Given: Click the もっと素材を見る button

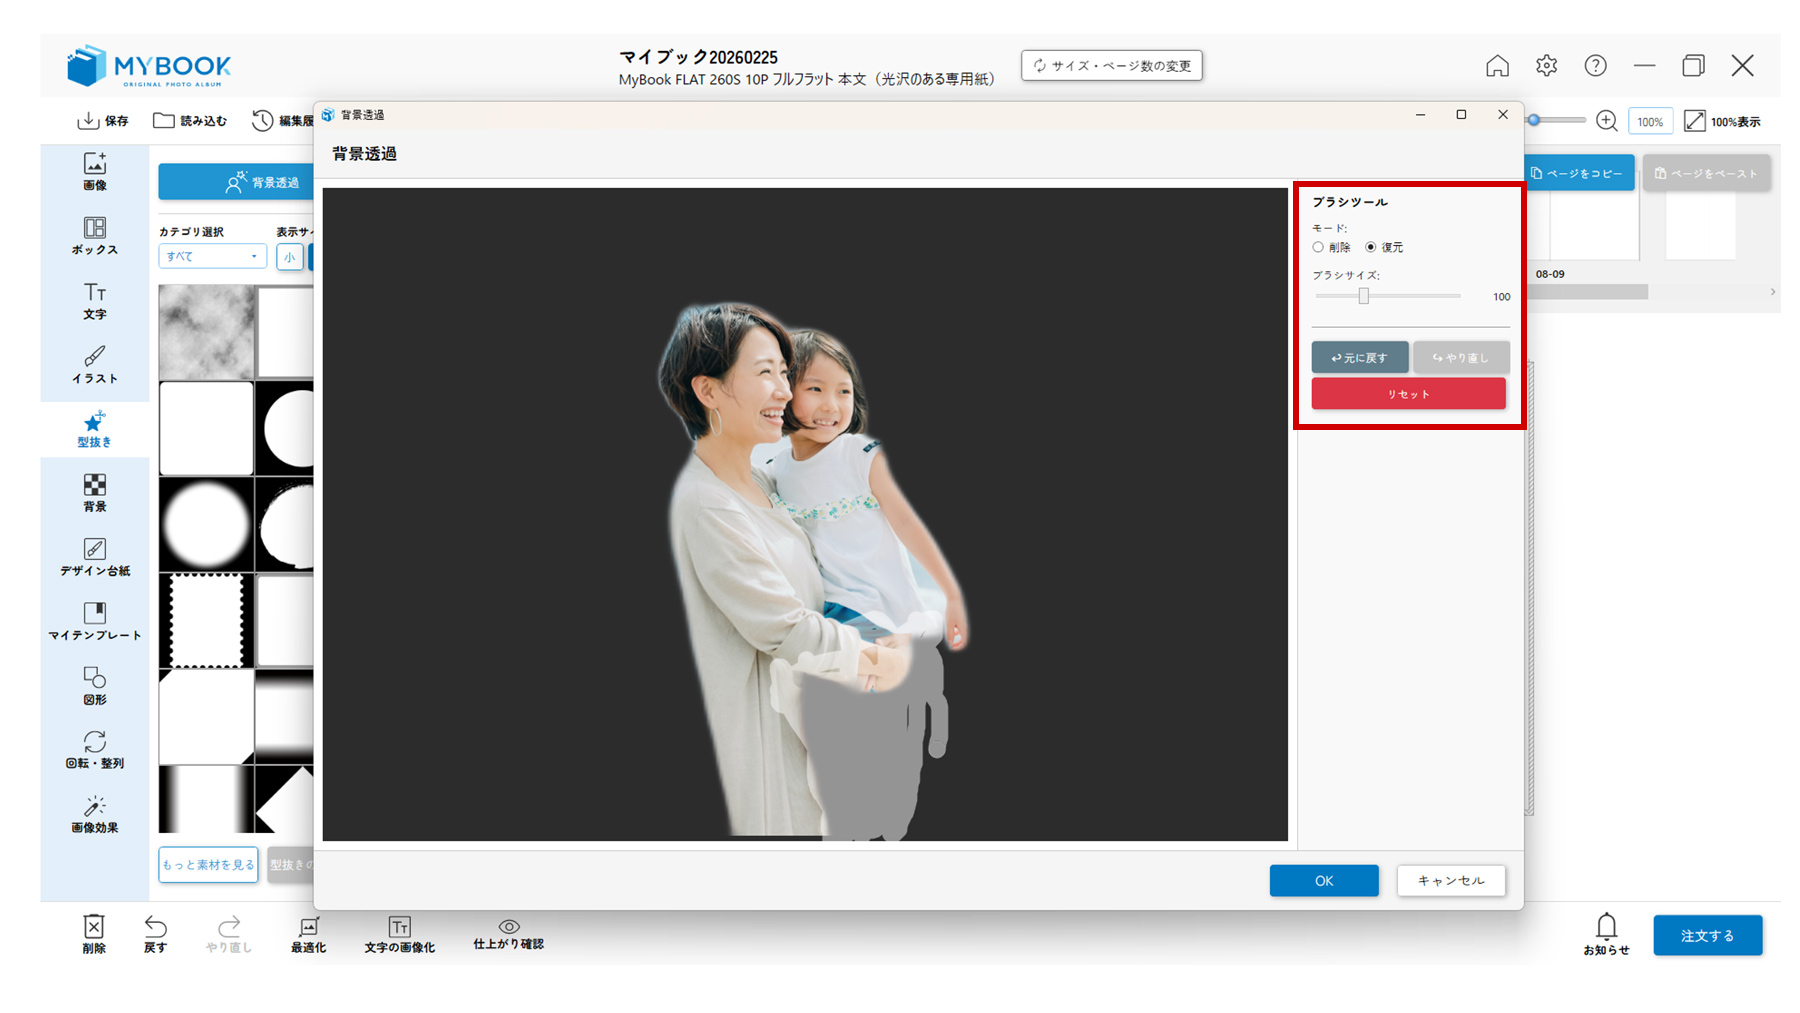Looking at the screenshot, I should [208, 865].
